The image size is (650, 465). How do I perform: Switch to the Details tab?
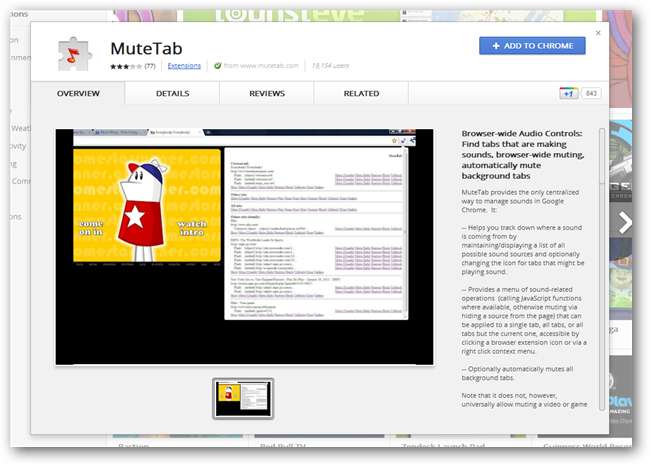172,93
